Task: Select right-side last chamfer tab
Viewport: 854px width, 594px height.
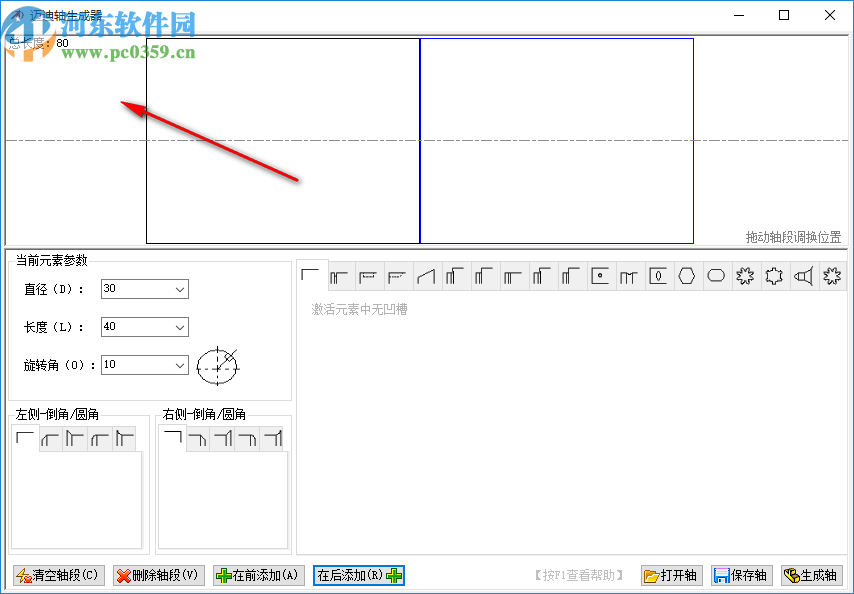Action: click(272, 439)
